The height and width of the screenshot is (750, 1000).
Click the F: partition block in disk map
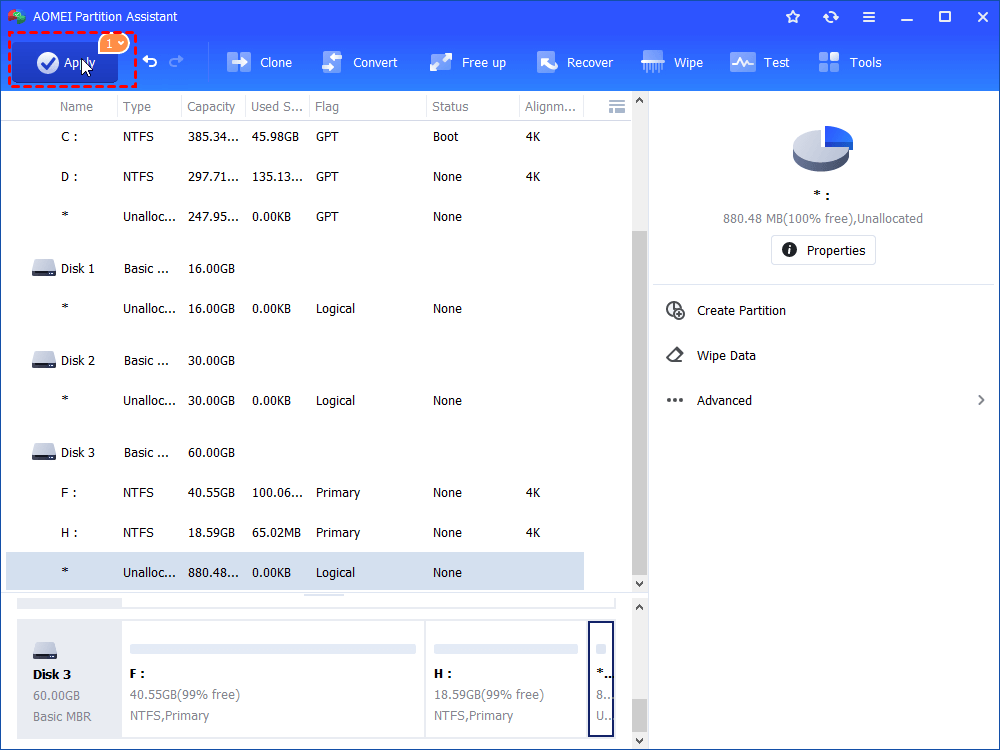tap(273, 679)
